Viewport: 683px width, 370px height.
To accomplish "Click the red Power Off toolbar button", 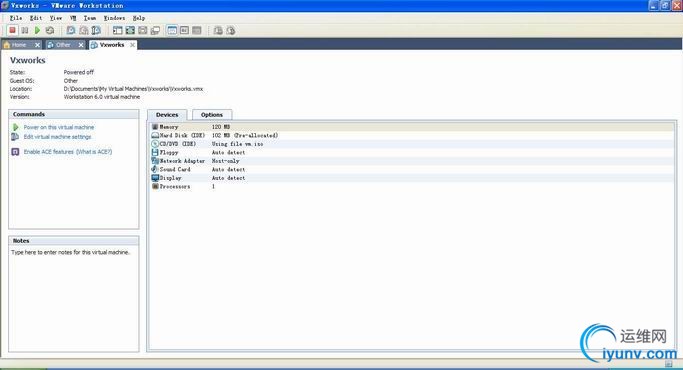I will point(13,30).
